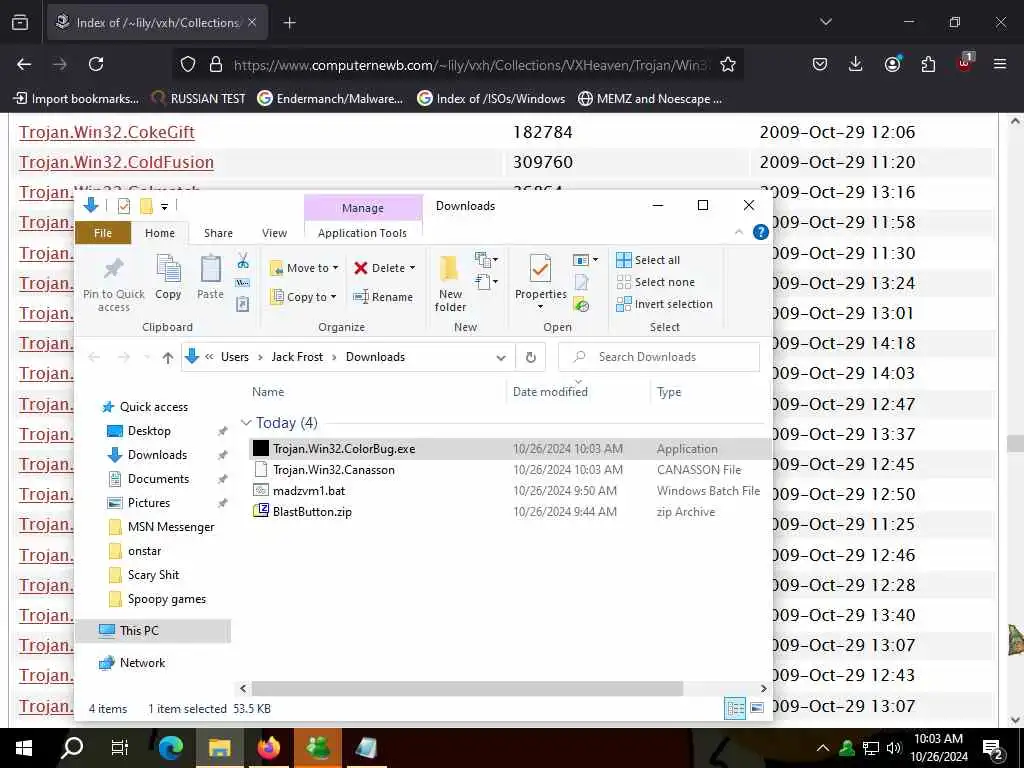This screenshot has height=768, width=1024.
Task: Switch to the Share tab
Action: (218, 233)
